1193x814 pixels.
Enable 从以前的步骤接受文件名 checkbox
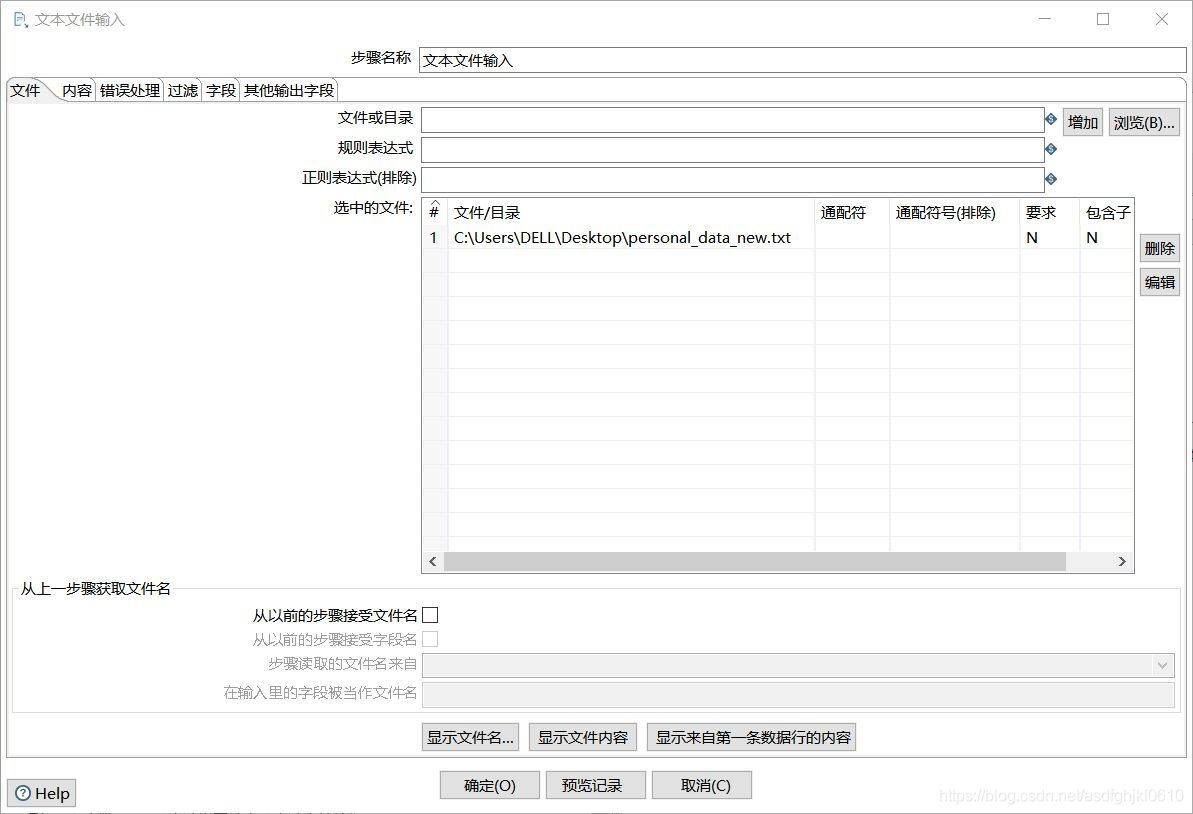coord(431,614)
